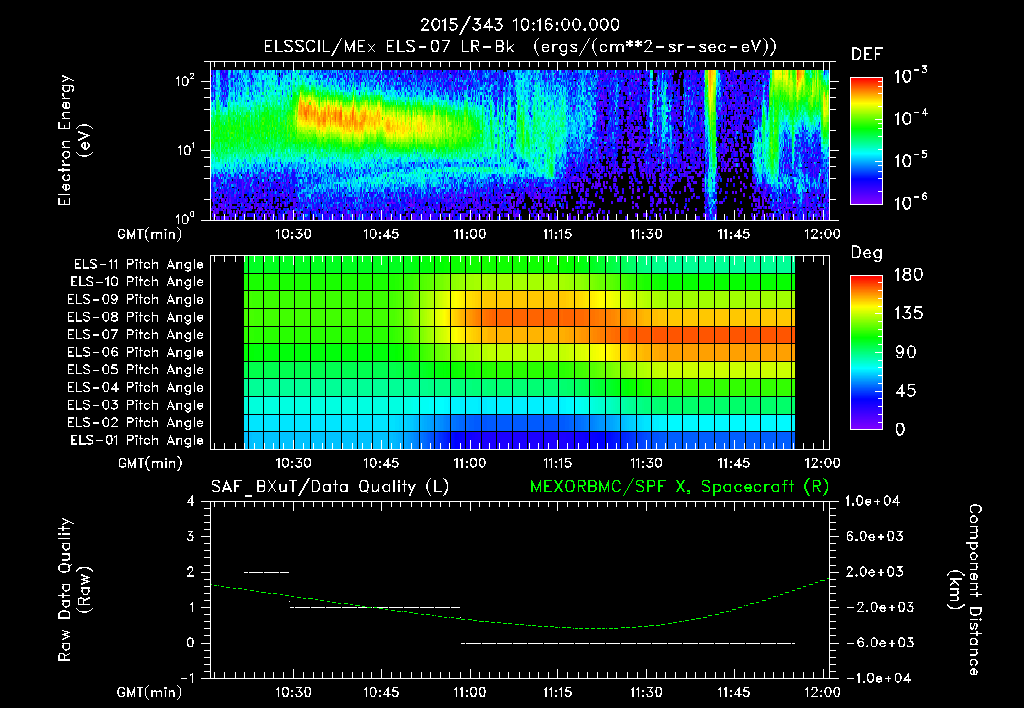Click the 10^-3 value on the DEF scale
The image size is (1024, 708).
tap(910, 76)
